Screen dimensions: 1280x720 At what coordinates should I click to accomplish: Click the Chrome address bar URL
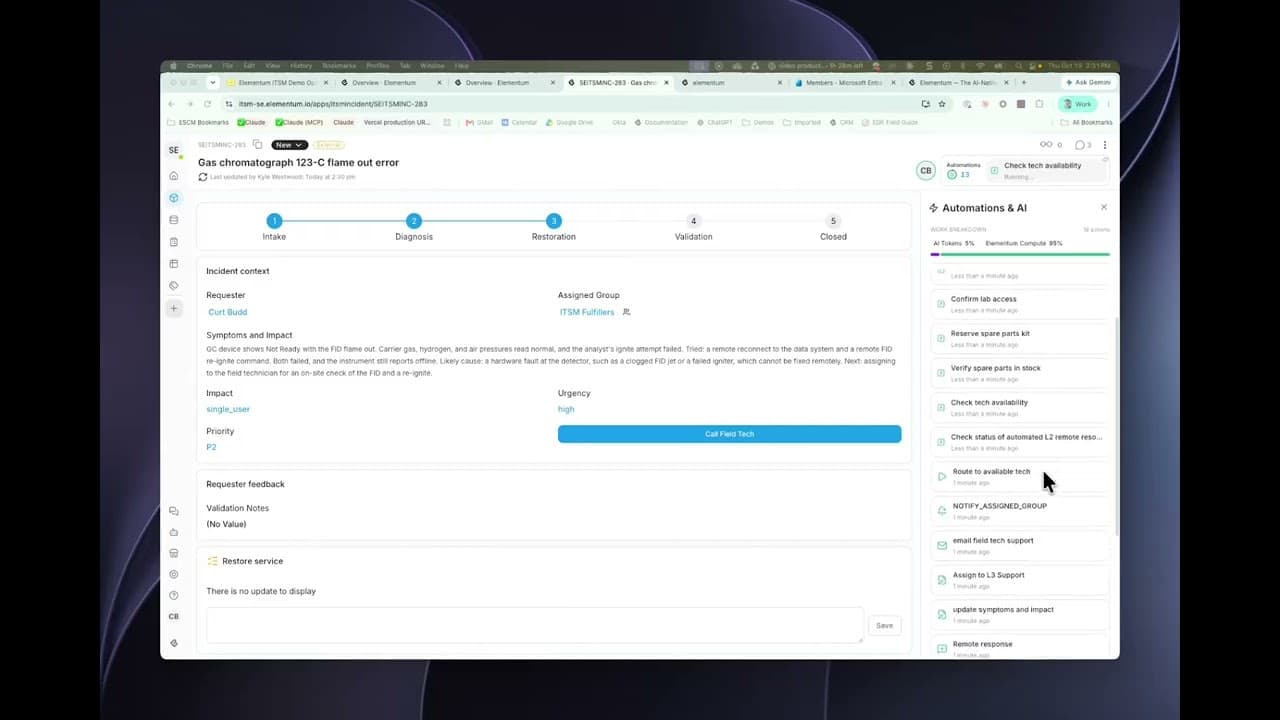[x=333, y=104]
